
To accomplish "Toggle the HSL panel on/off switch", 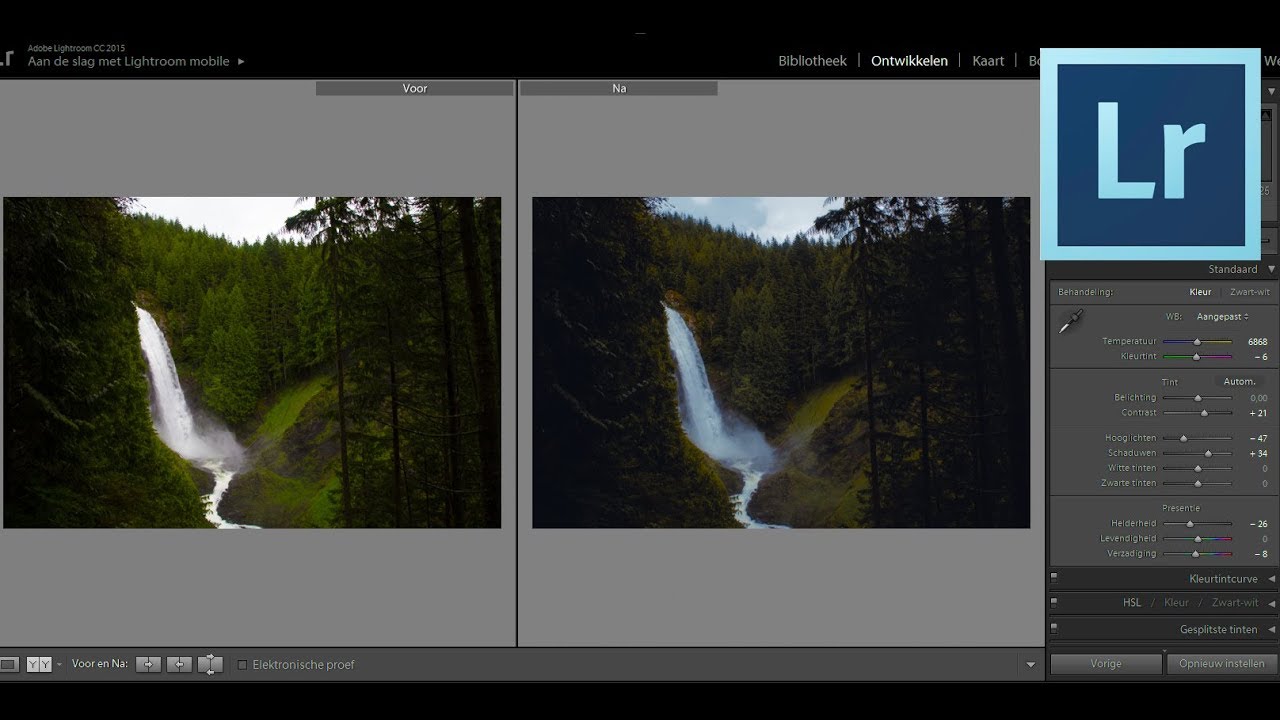I will coord(1054,602).
